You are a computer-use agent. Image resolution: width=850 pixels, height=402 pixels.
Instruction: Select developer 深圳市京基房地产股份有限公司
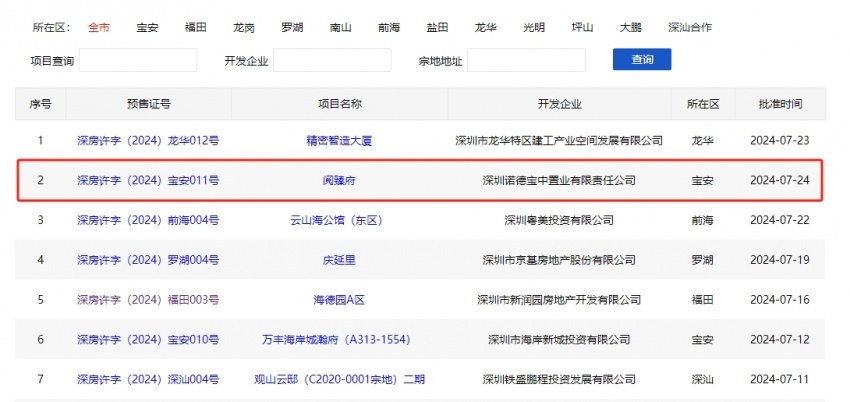coord(559,260)
